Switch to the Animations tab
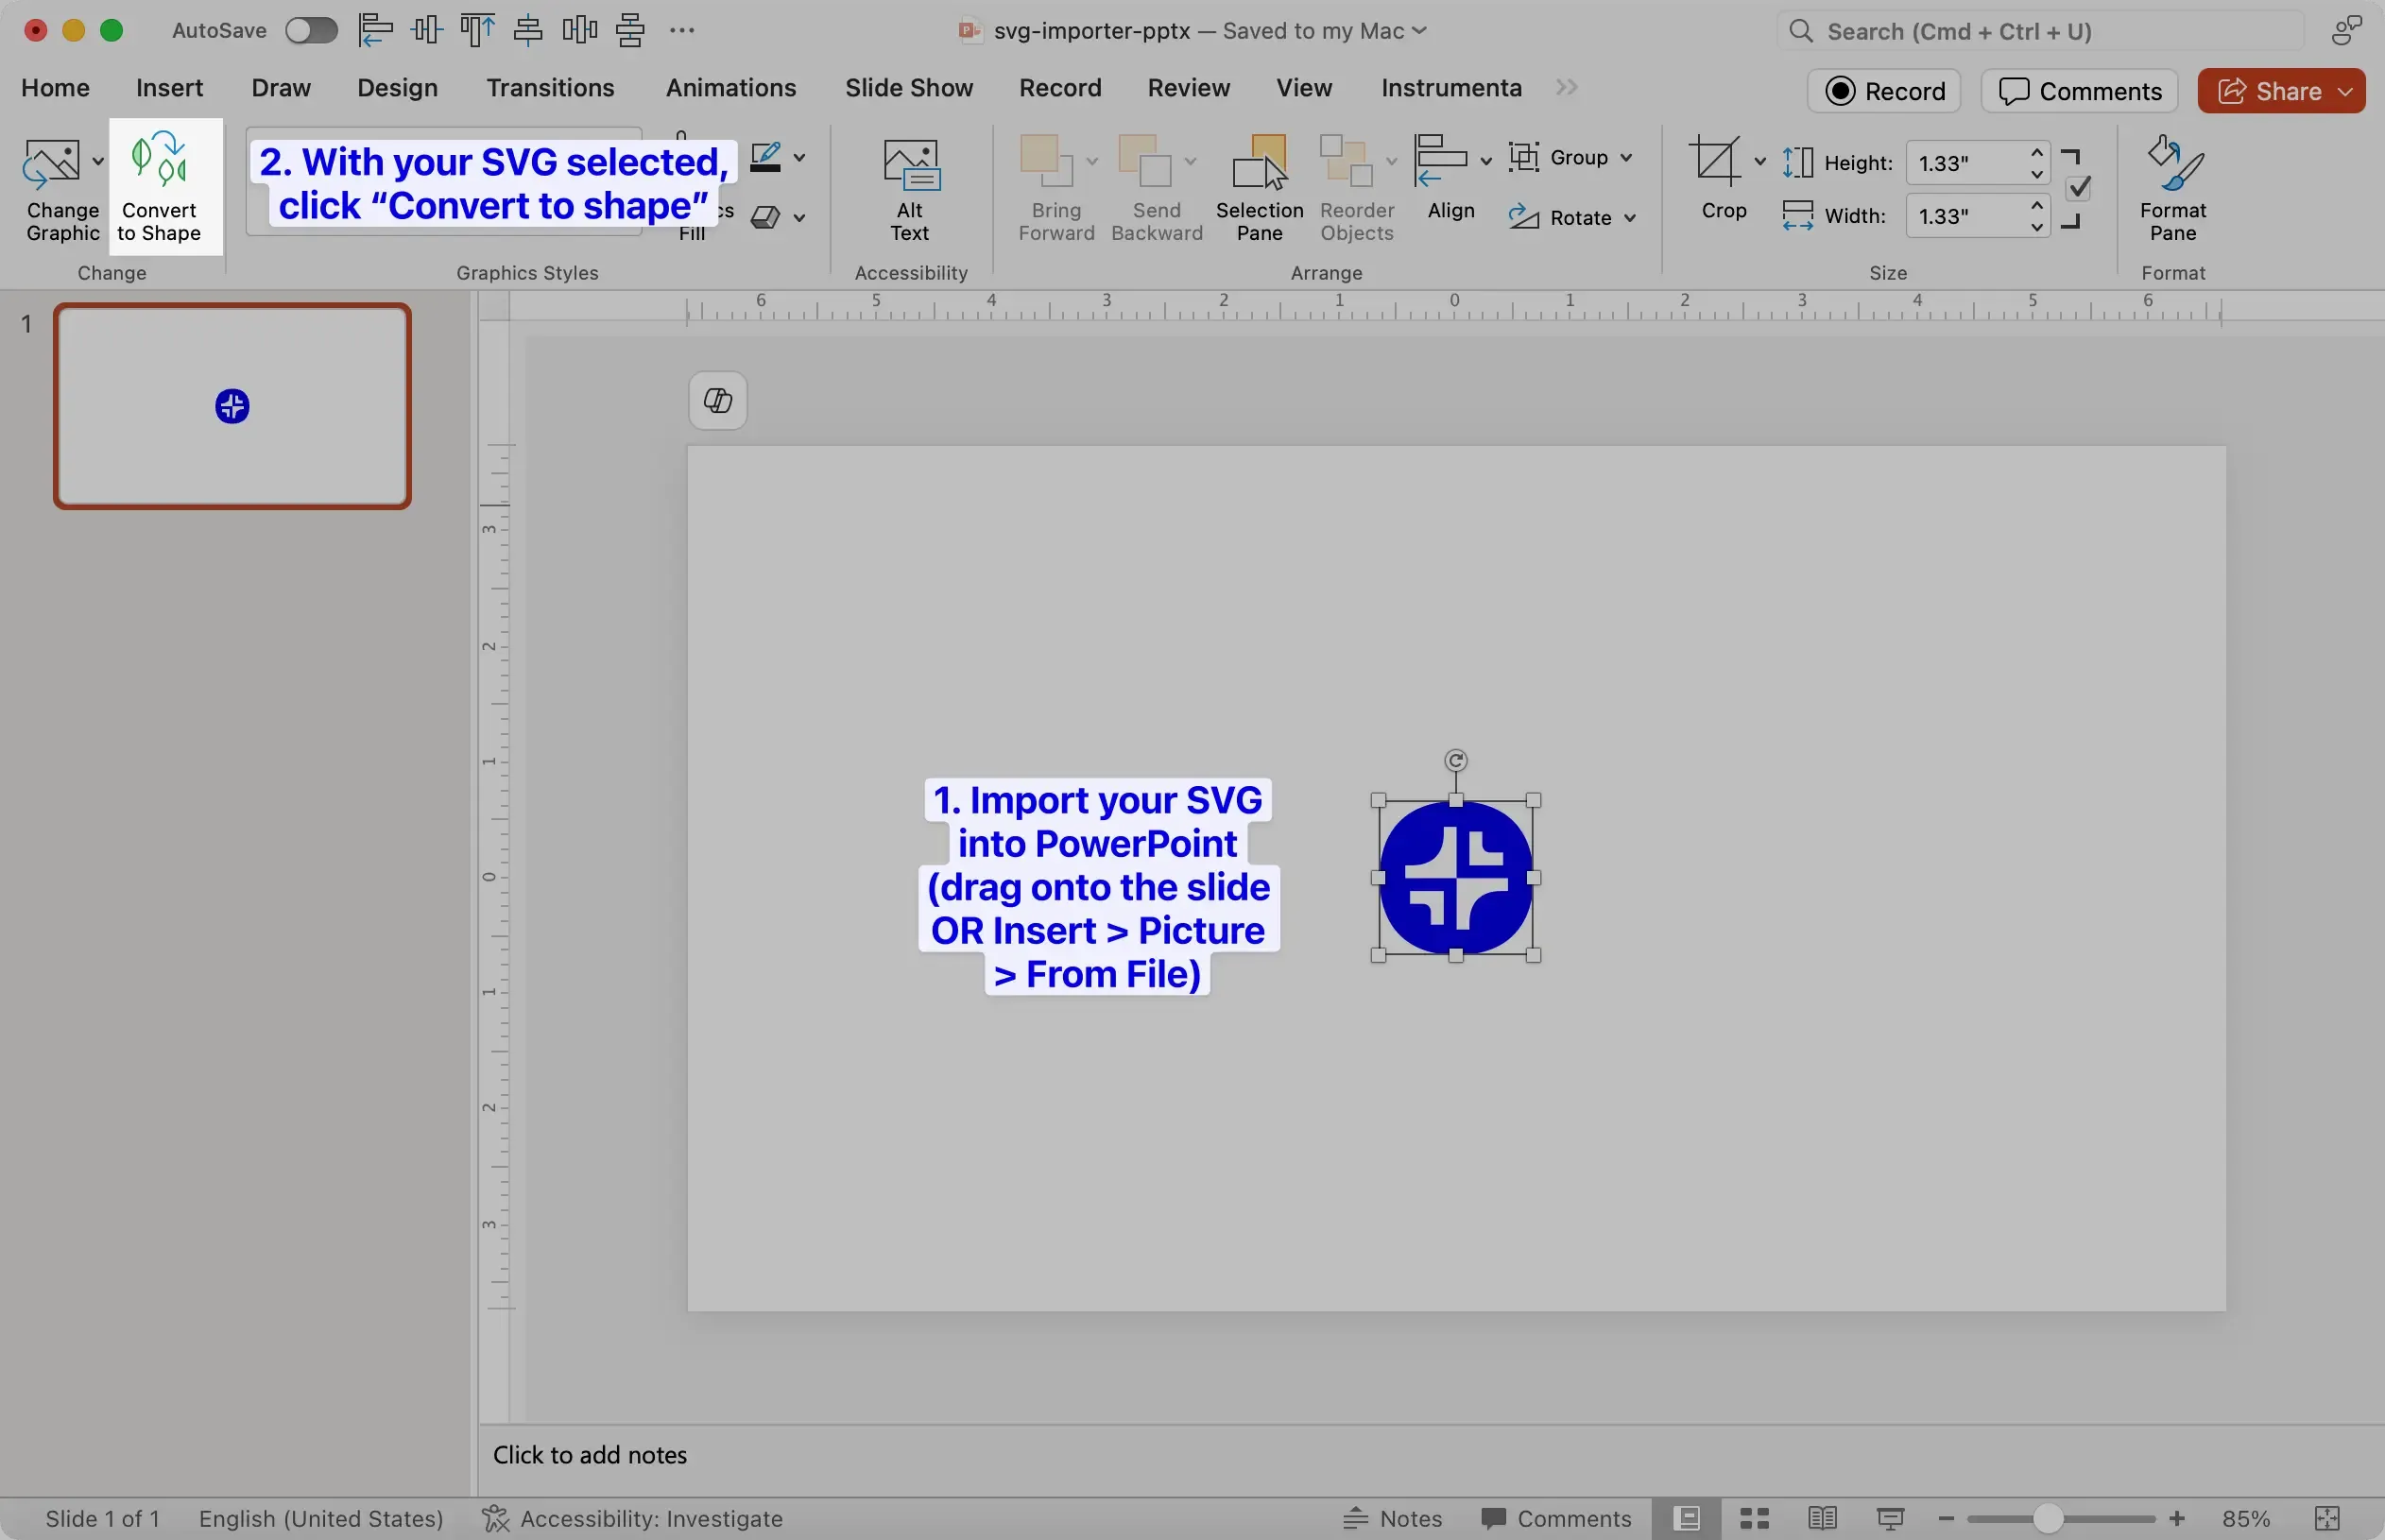2385x1540 pixels. [x=731, y=88]
